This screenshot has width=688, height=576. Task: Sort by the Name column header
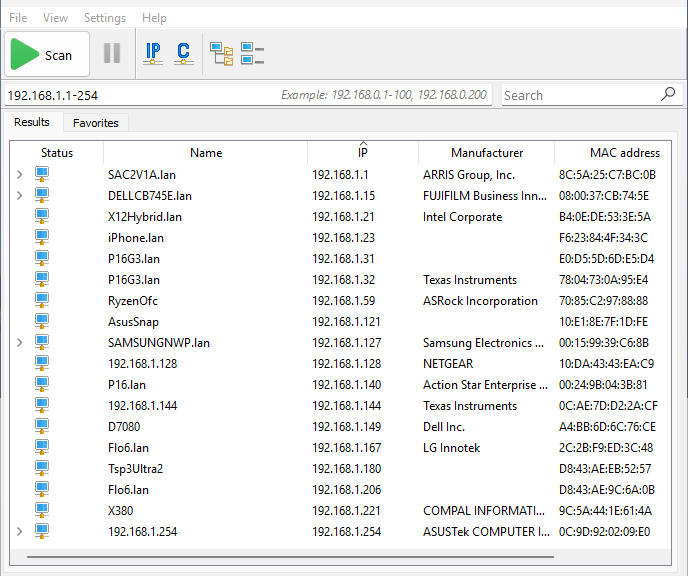point(206,153)
